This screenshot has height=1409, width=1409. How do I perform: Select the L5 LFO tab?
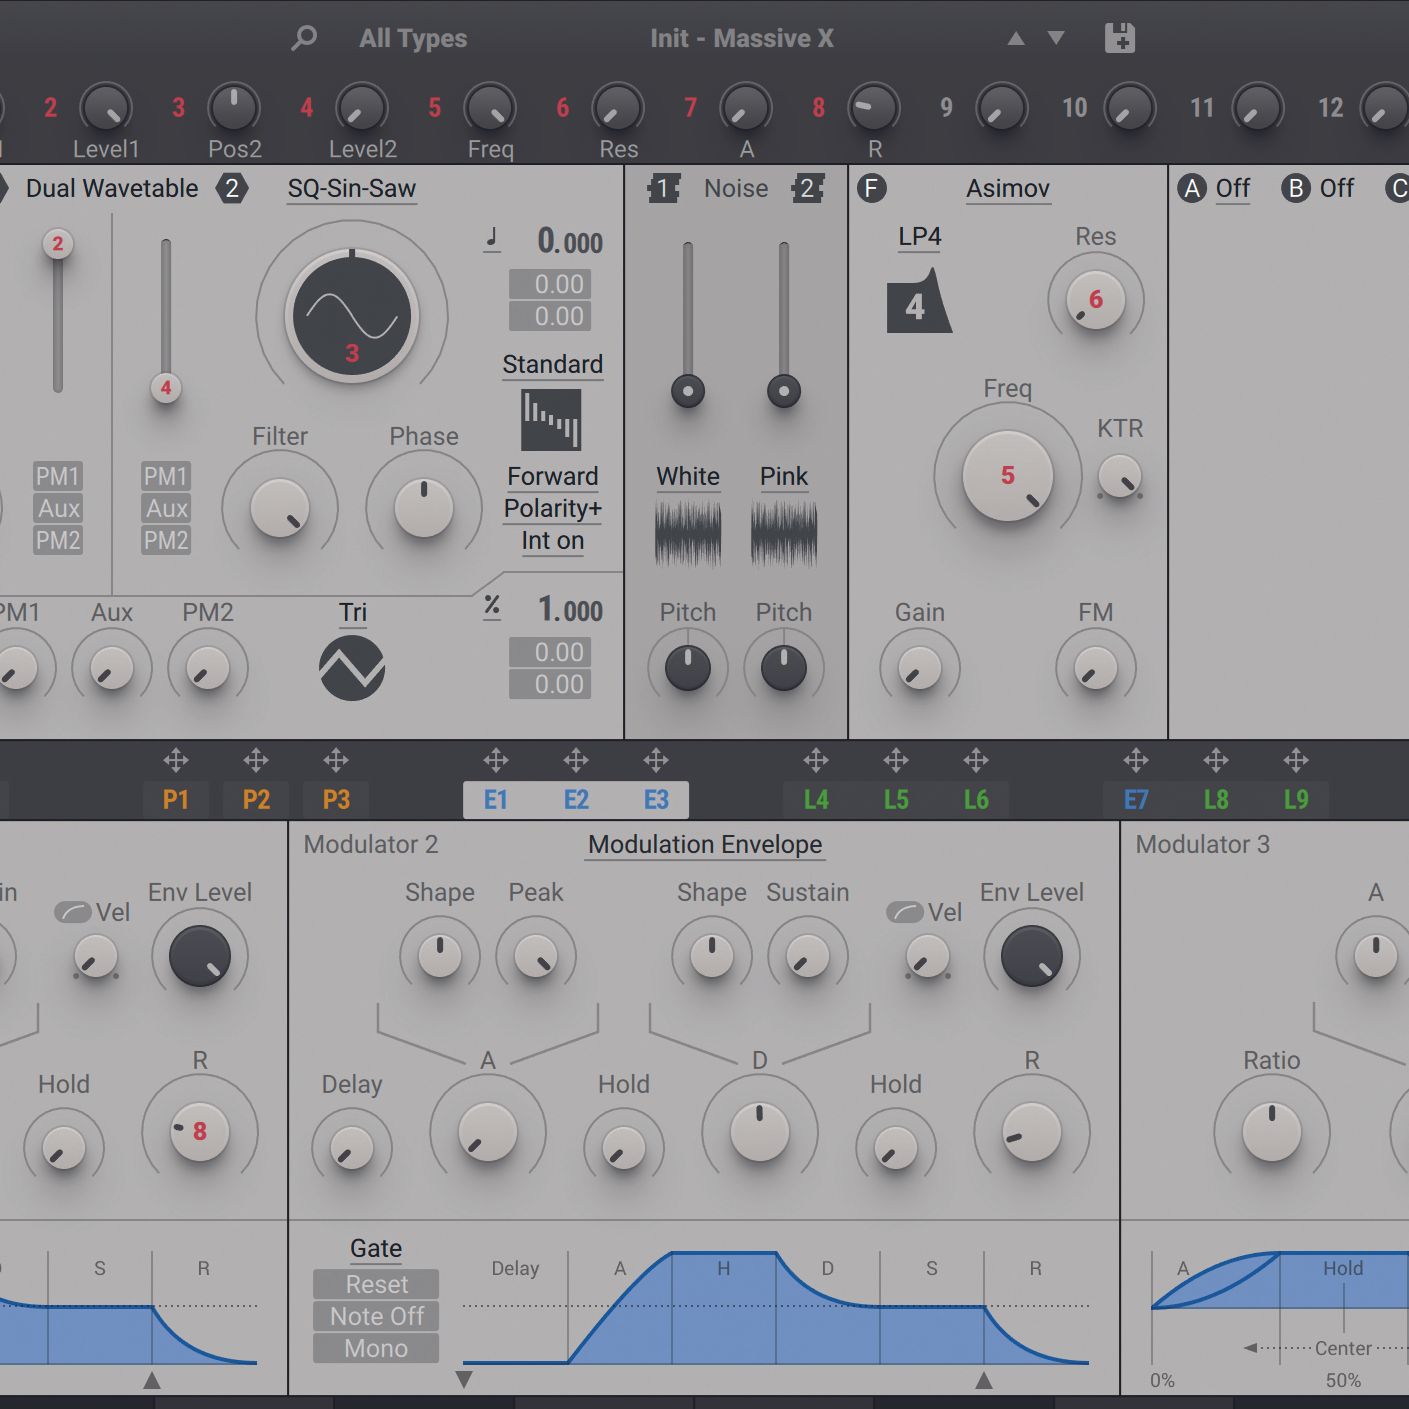(896, 798)
